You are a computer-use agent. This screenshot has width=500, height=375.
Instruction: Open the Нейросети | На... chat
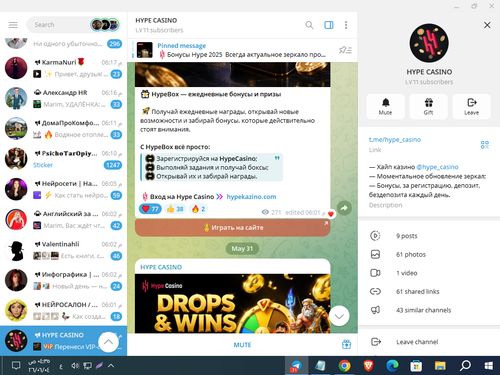pyautogui.click(x=63, y=189)
